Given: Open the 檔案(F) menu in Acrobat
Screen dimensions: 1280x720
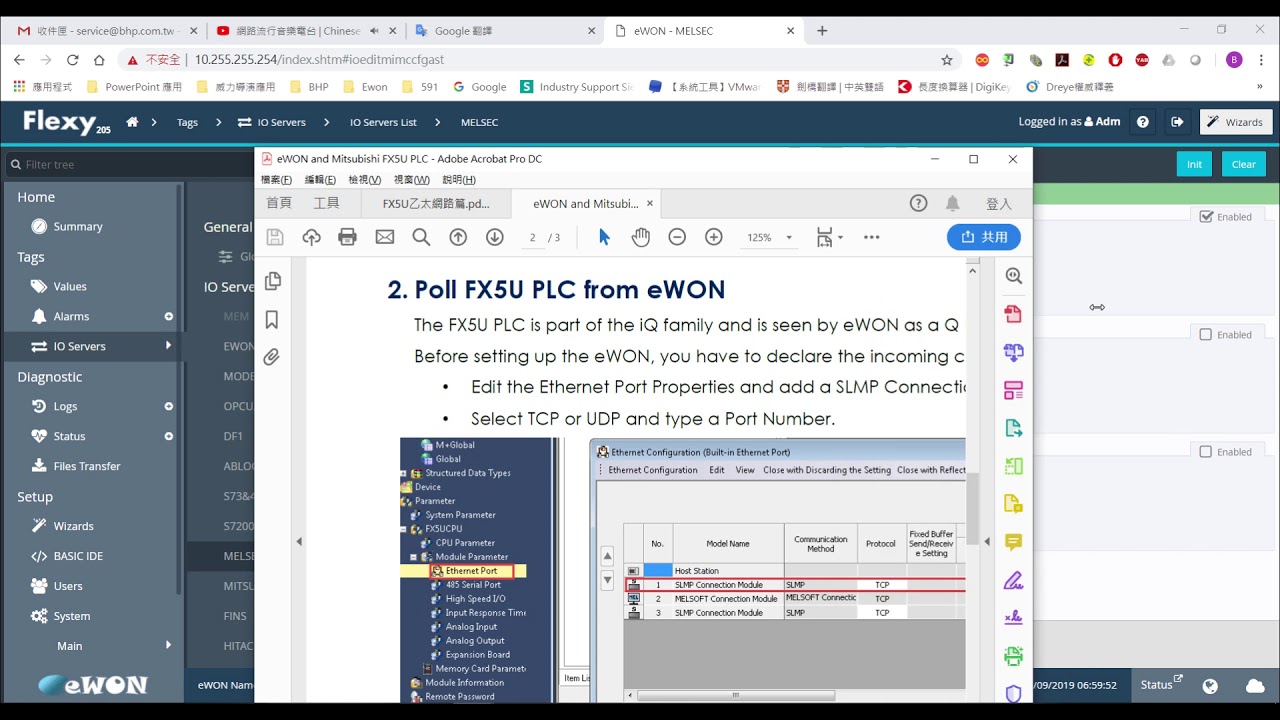Looking at the screenshot, I should [x=276, y=180].
